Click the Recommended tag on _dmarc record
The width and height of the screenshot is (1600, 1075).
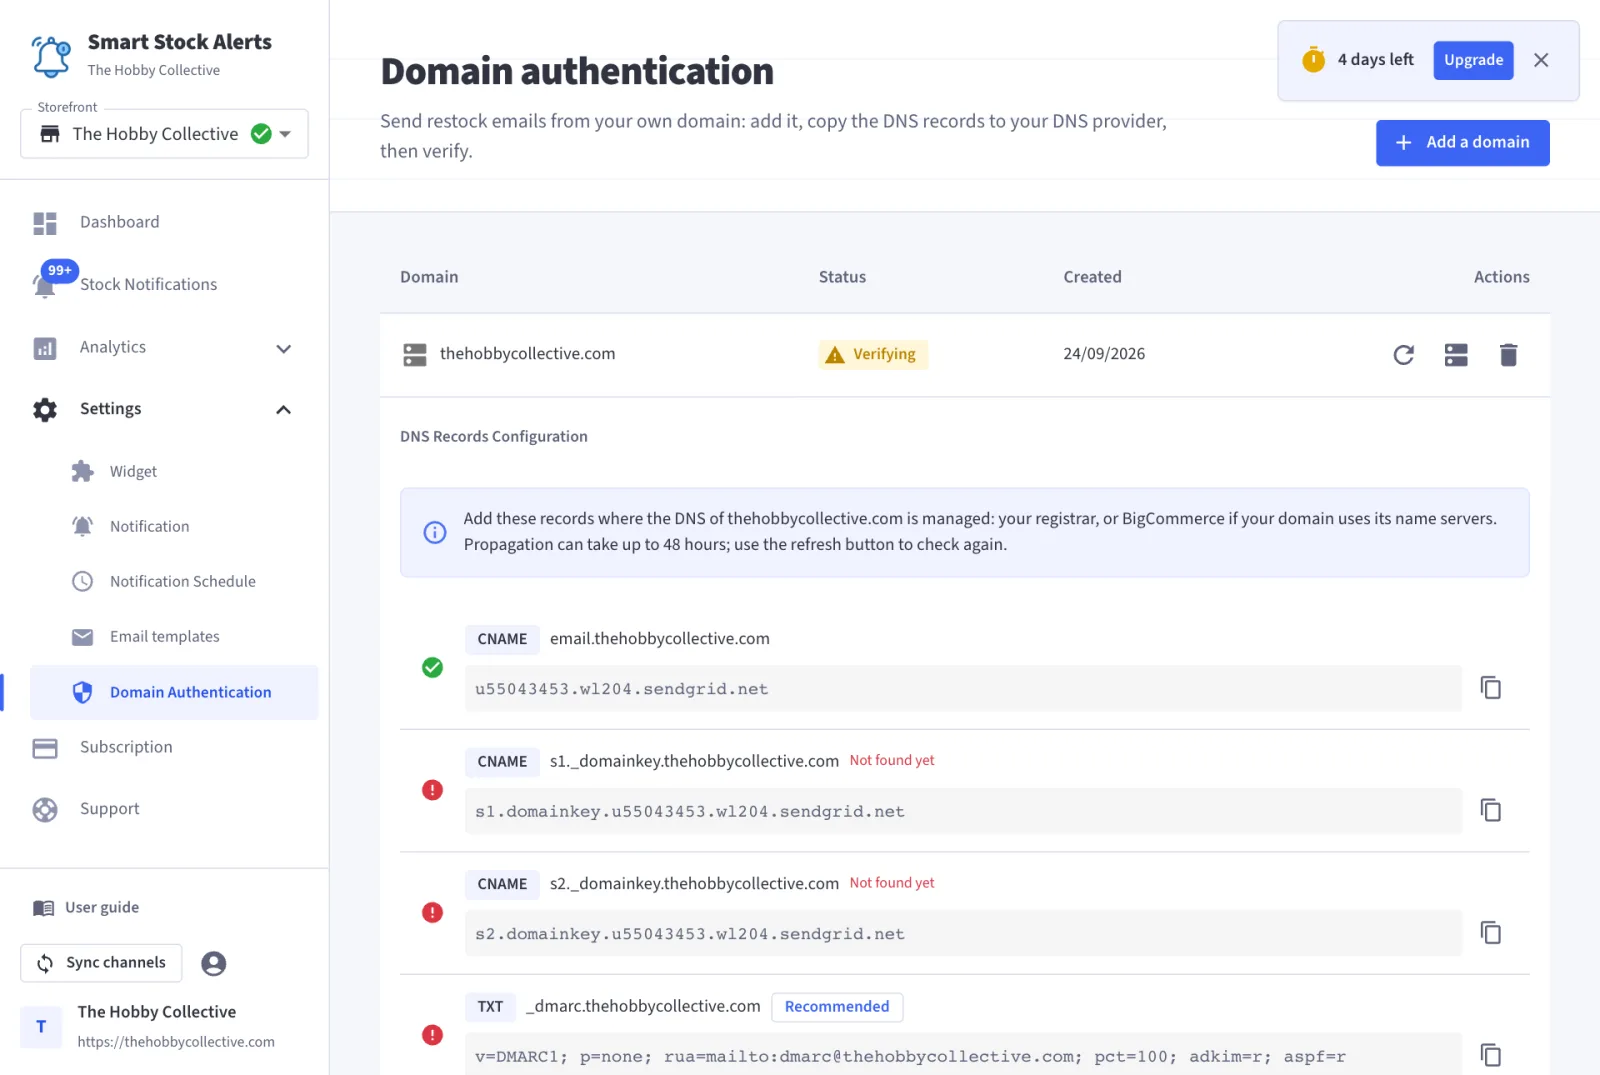[x=837, y=1007]
